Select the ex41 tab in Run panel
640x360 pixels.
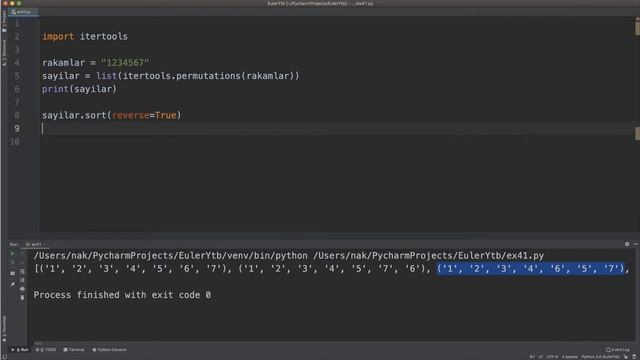coord(35,244)
